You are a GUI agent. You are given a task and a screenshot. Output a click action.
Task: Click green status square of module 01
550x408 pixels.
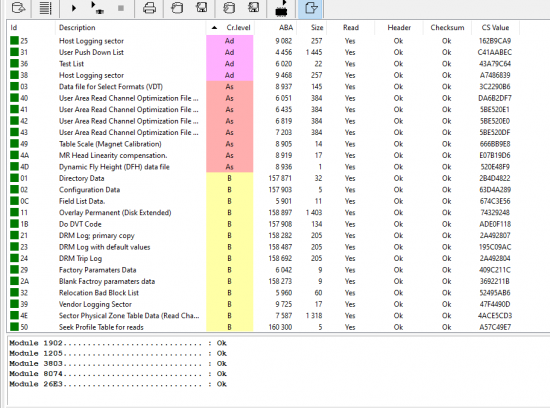point(14,178)
